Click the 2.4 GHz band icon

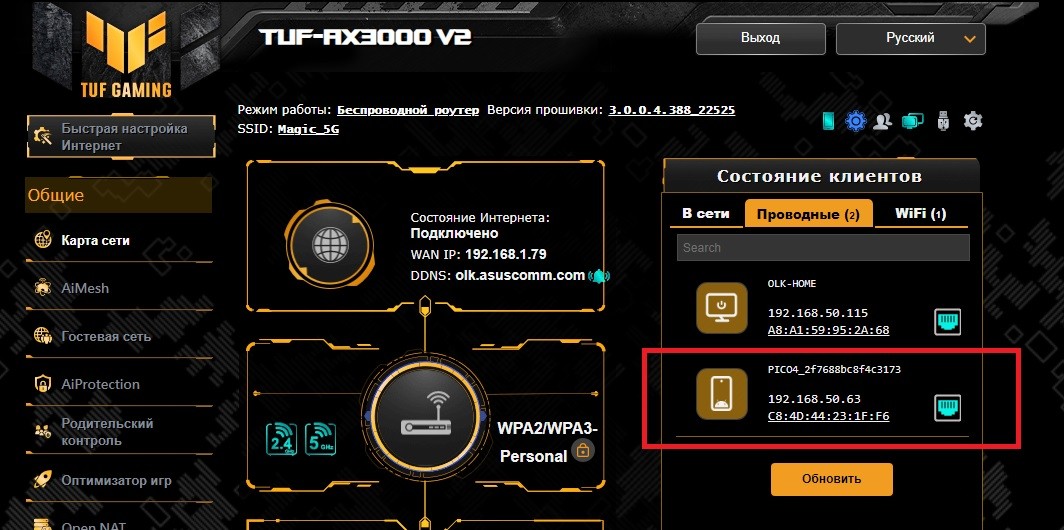[281, 438]
